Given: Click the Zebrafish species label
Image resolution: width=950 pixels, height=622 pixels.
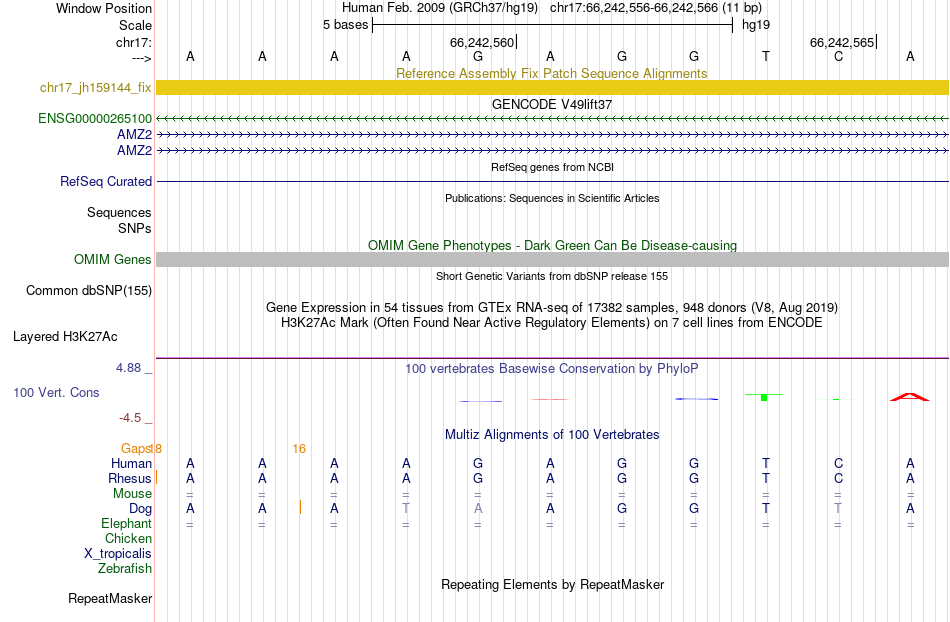Looking at the screenshot, I should pos(125,568).
